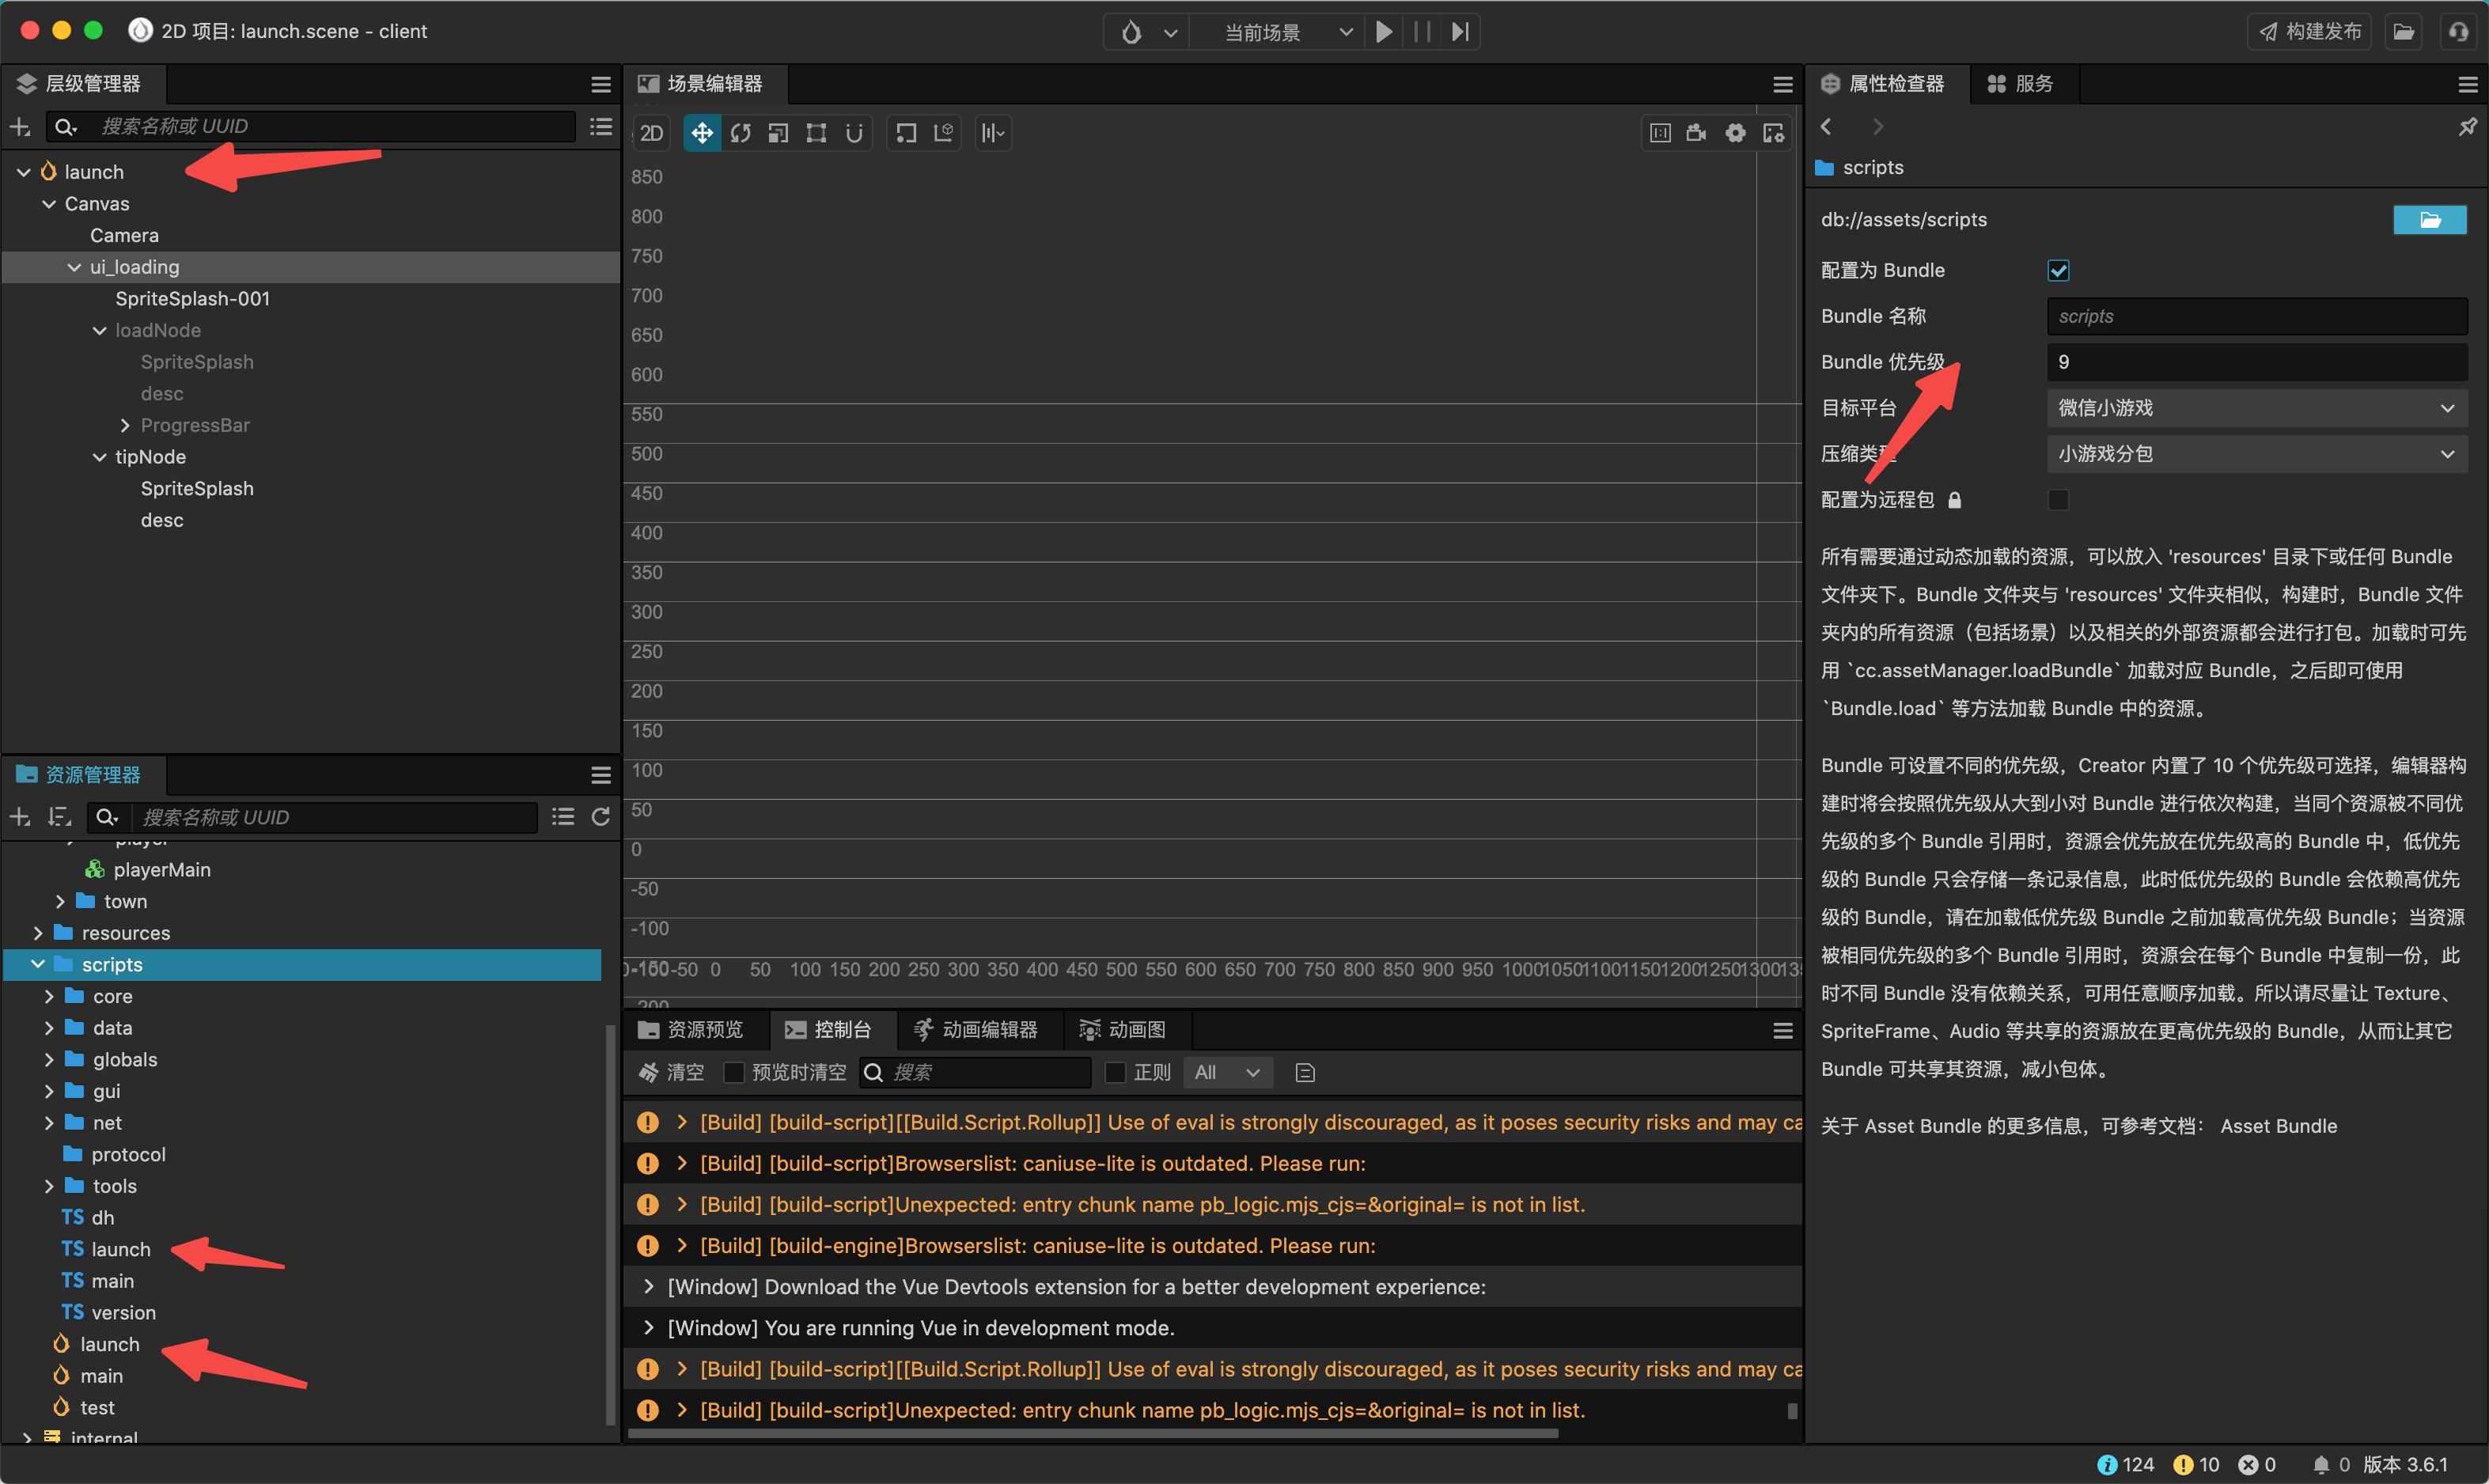Image resolution: width=2489 pixels, height=1484 pixels.
Task: Select the scale tool in scene editor
Action: click(778, 133)
